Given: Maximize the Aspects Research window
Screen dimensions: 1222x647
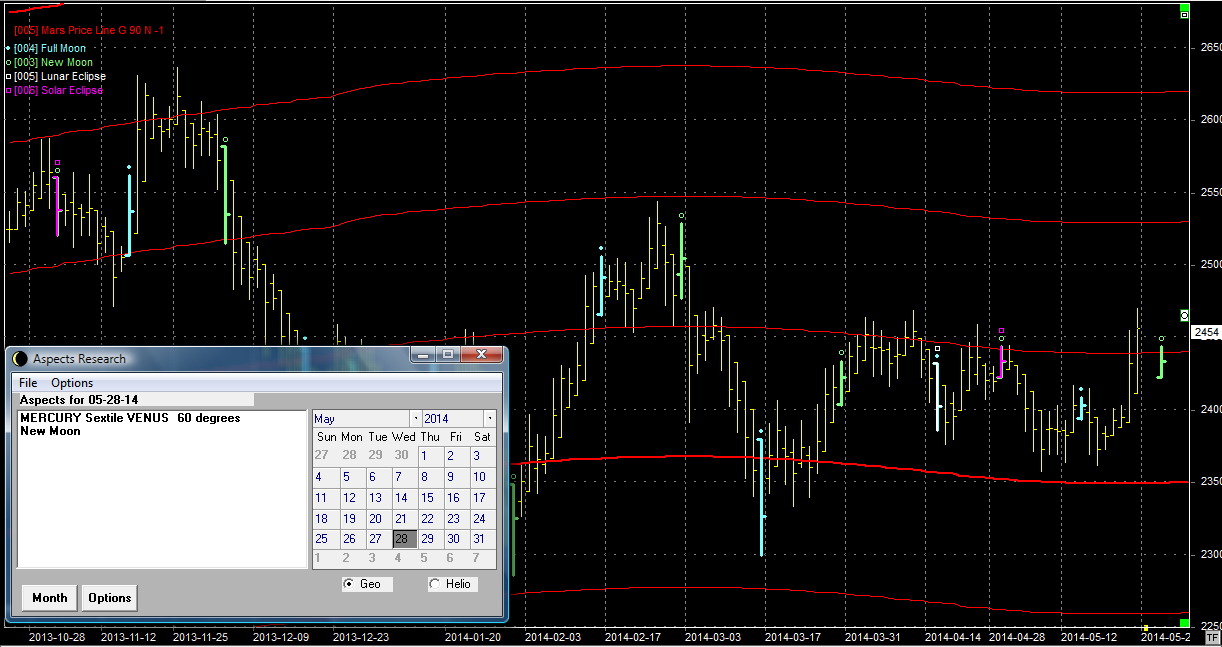Looking at the screenshot, I should coord(448,355).
